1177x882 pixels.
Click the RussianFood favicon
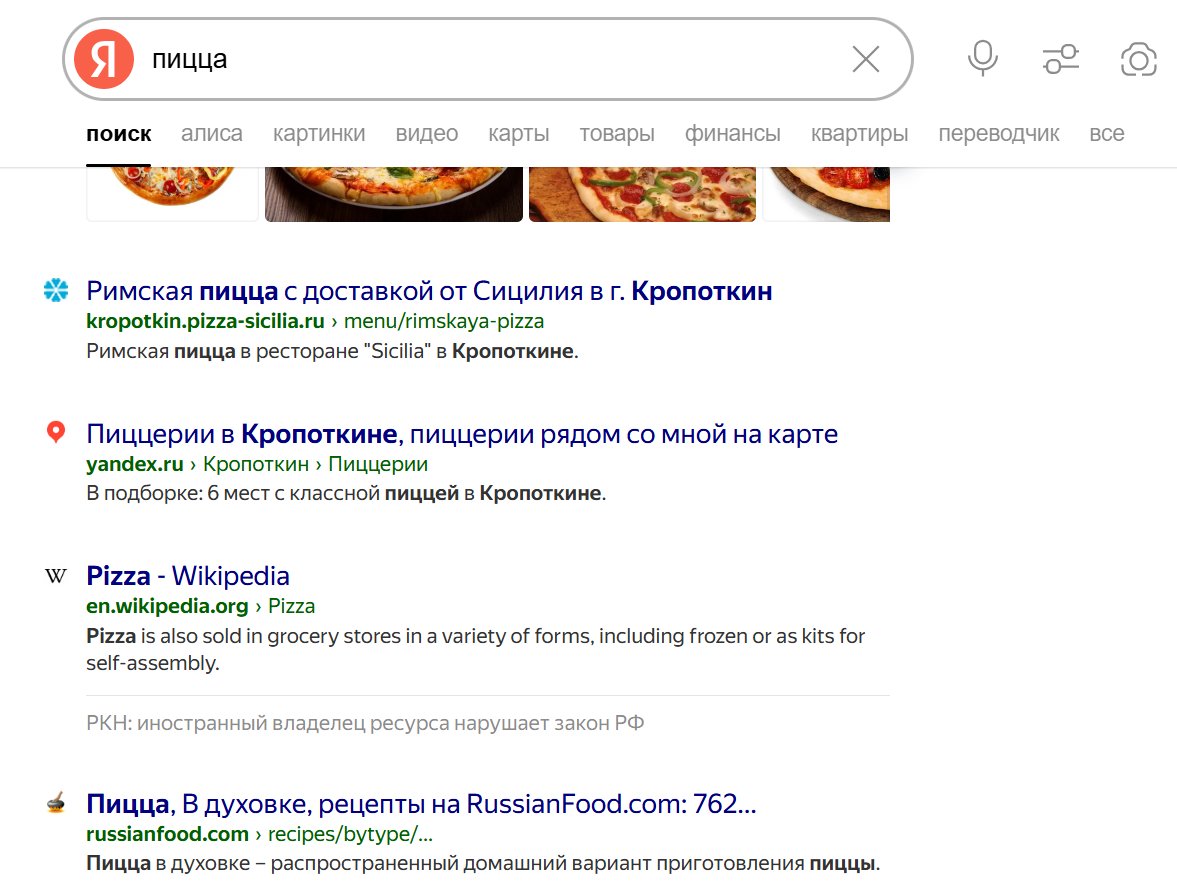click(x=56, y=803)
